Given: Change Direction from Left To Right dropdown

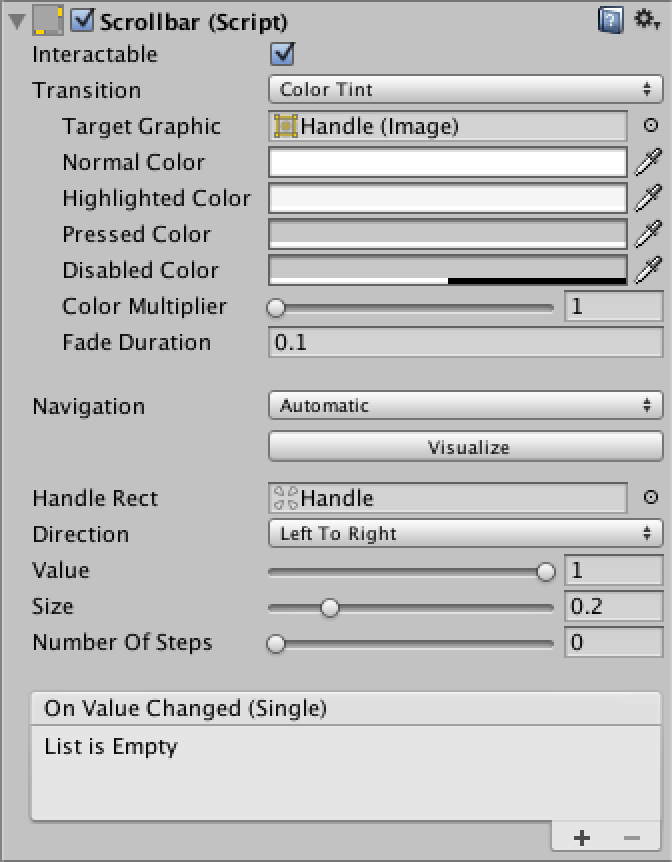Looking at the screenshot, I should click(465, 533).
